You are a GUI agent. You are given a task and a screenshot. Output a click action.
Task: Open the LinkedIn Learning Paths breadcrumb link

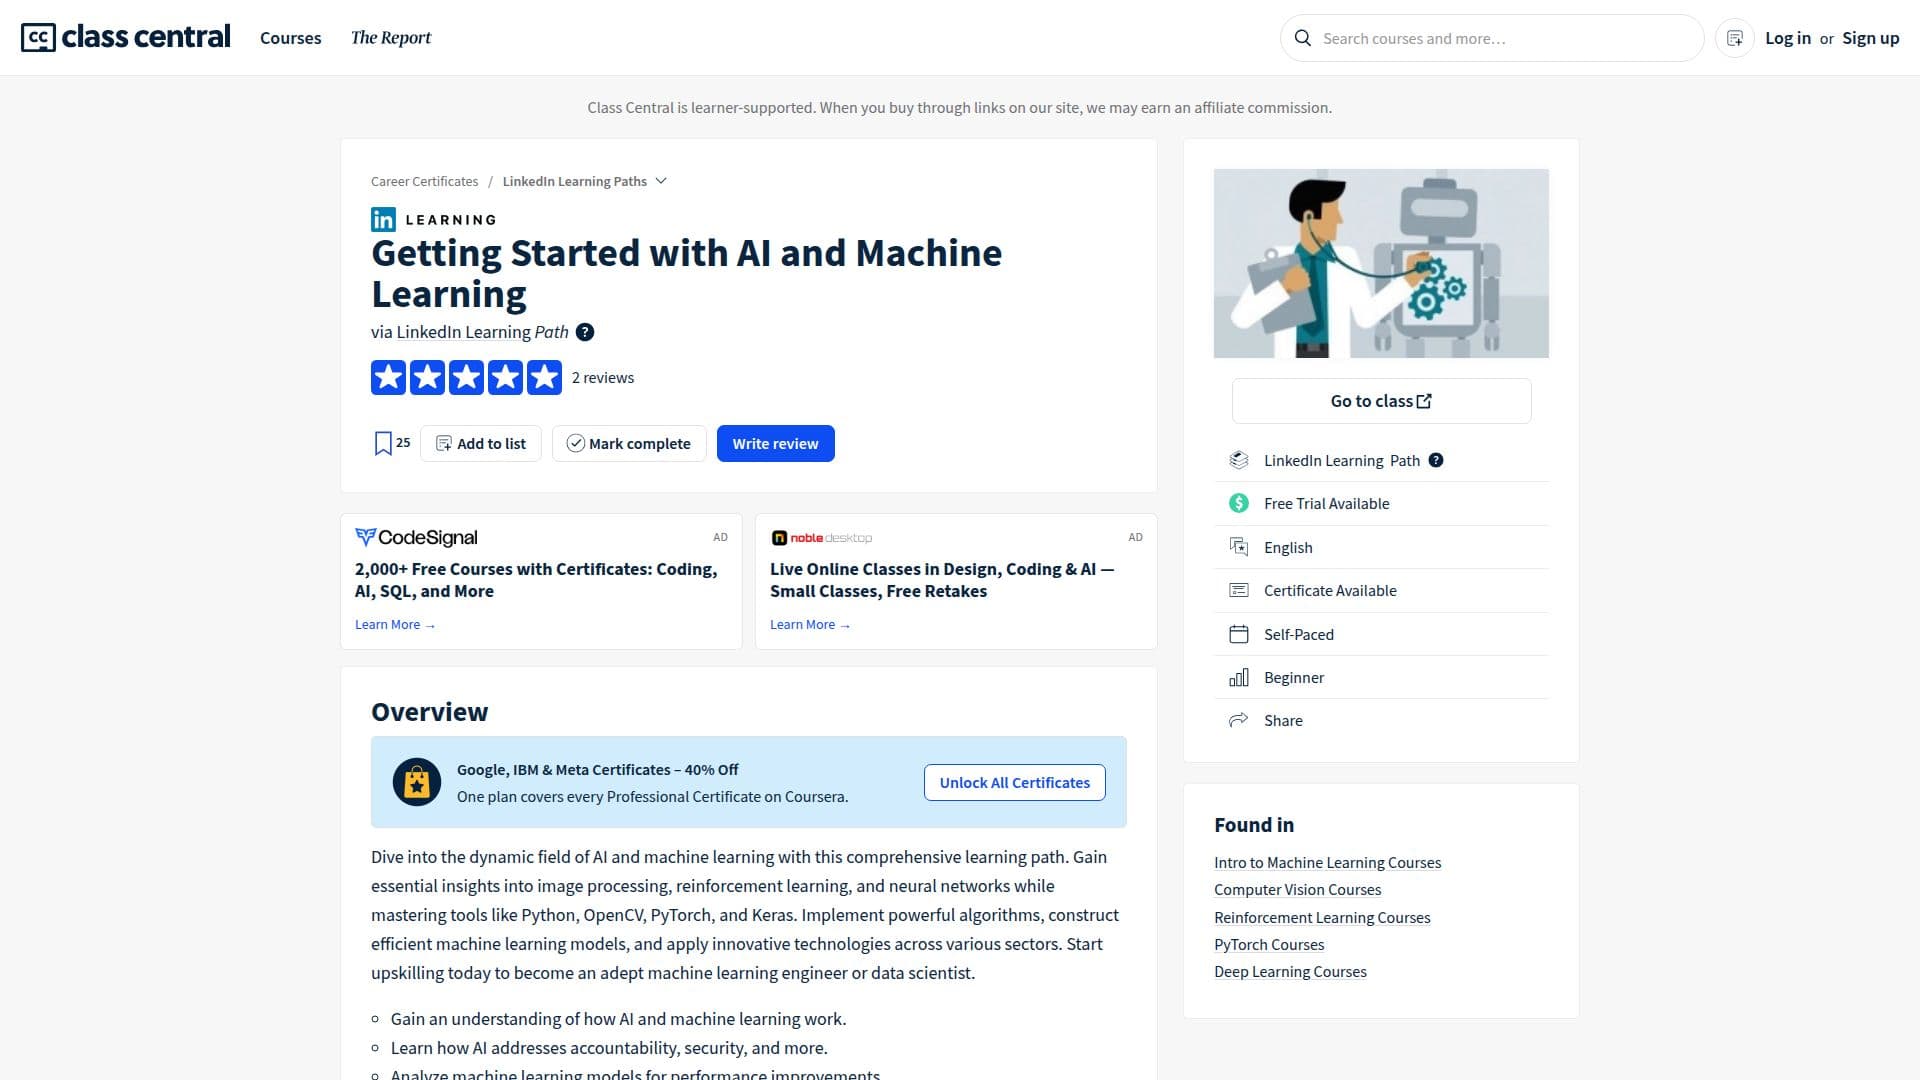pos(575,181)
